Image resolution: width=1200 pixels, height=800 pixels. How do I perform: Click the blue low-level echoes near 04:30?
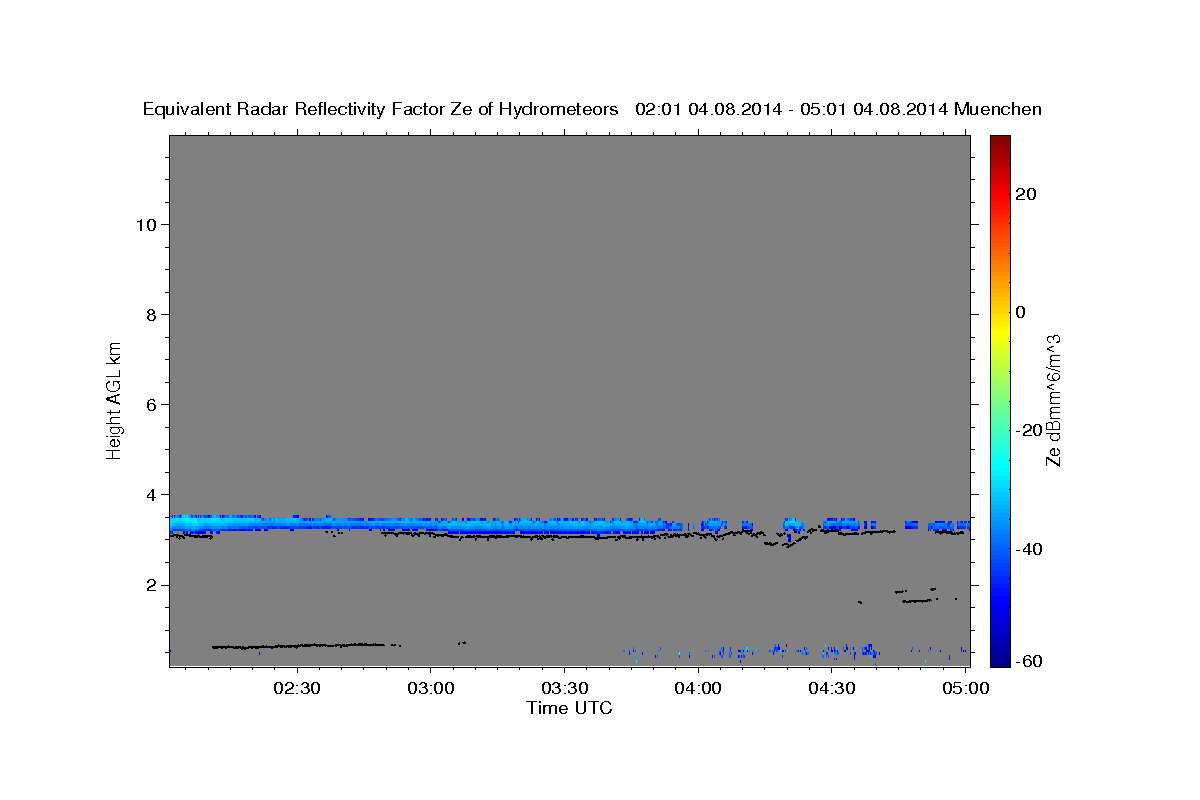pyautogui.click(x=850, y=652)
